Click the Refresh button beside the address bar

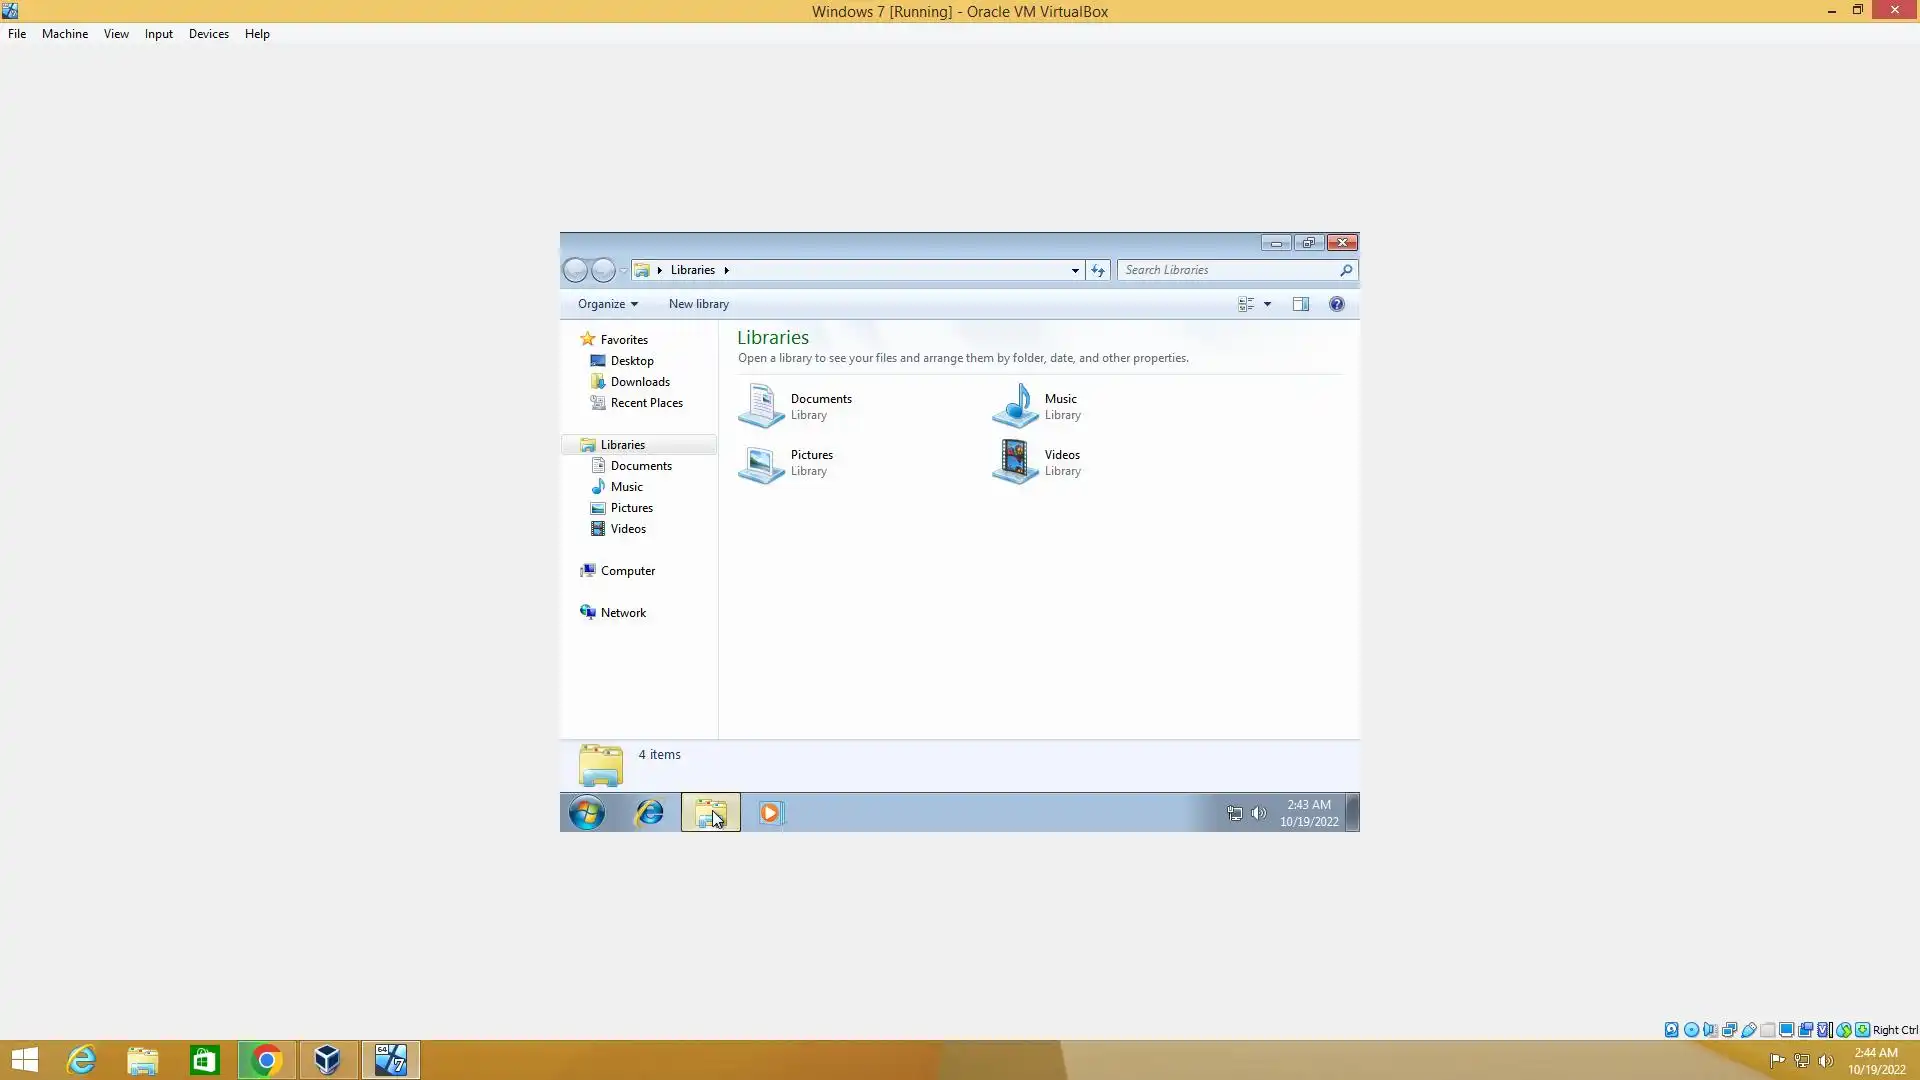click(1098, 270)
